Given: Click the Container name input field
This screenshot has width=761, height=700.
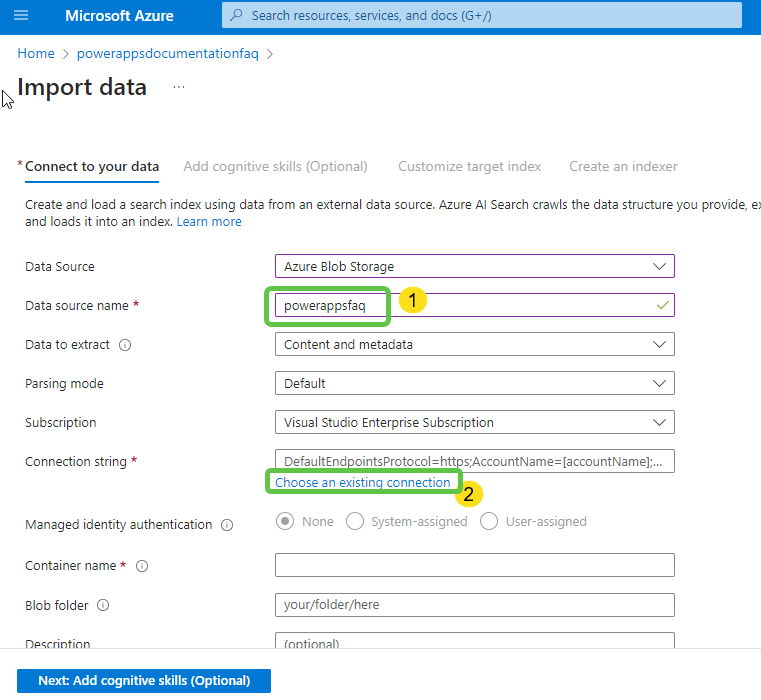Looking at the screenshot, I should click(x=474, y=565).
